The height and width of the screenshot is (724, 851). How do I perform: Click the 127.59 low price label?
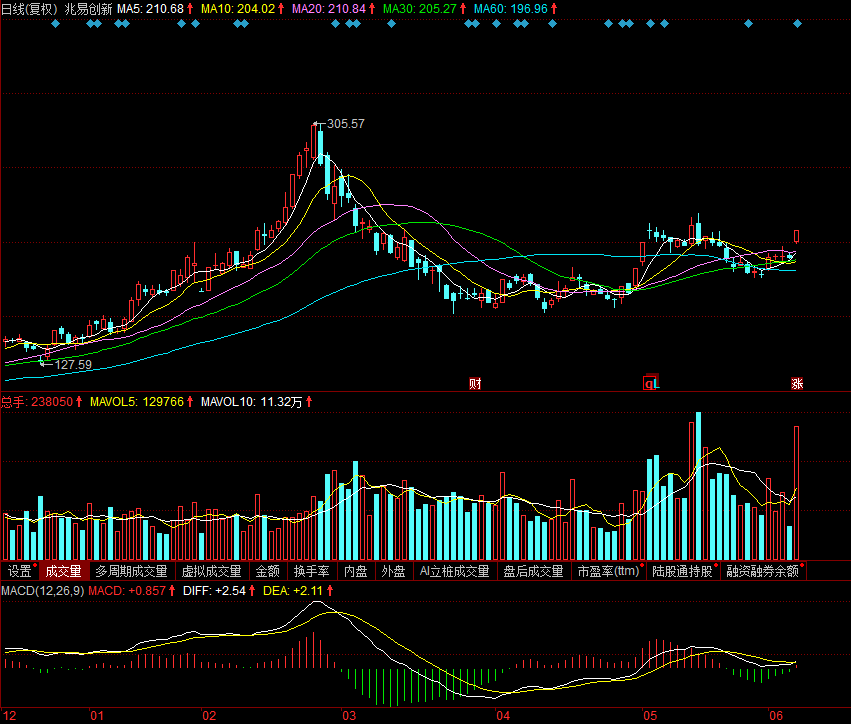[x=73, y=365]
